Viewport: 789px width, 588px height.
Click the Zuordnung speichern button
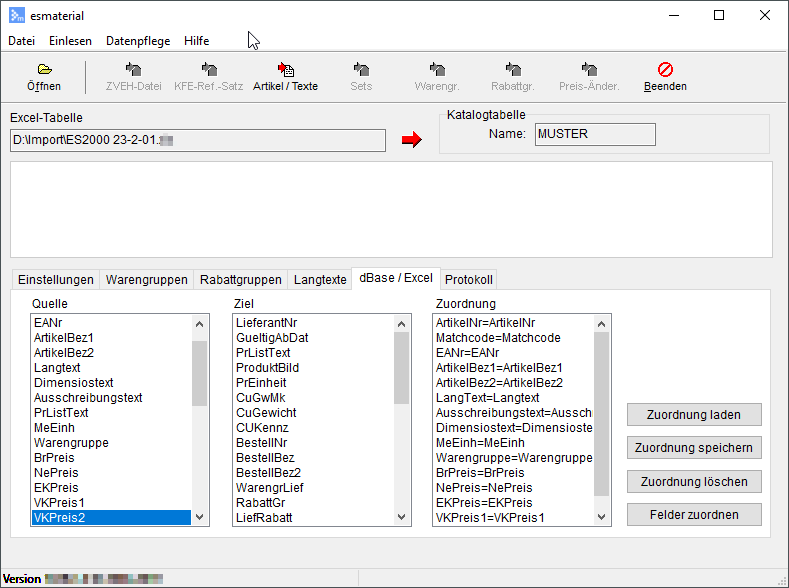click(x=694, y=447)
